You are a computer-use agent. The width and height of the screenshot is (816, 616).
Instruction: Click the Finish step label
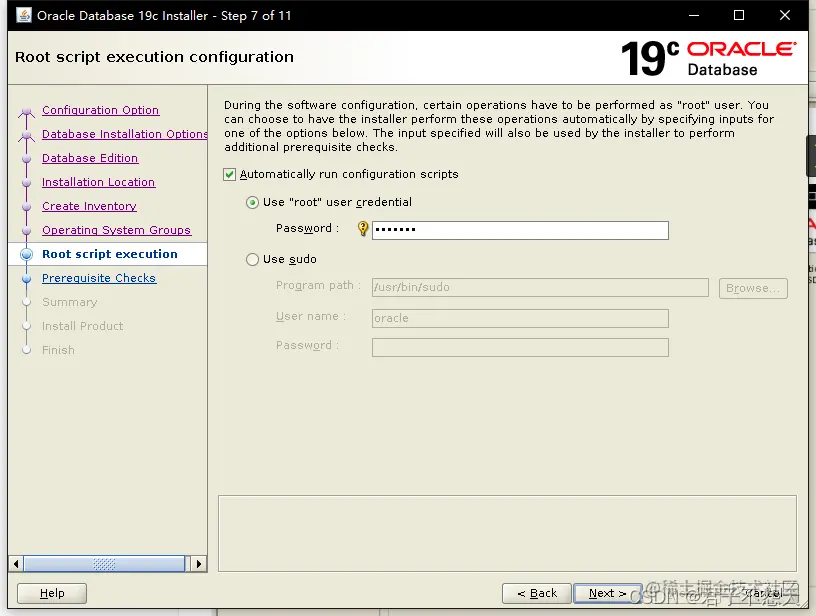(x=58, y=350)
